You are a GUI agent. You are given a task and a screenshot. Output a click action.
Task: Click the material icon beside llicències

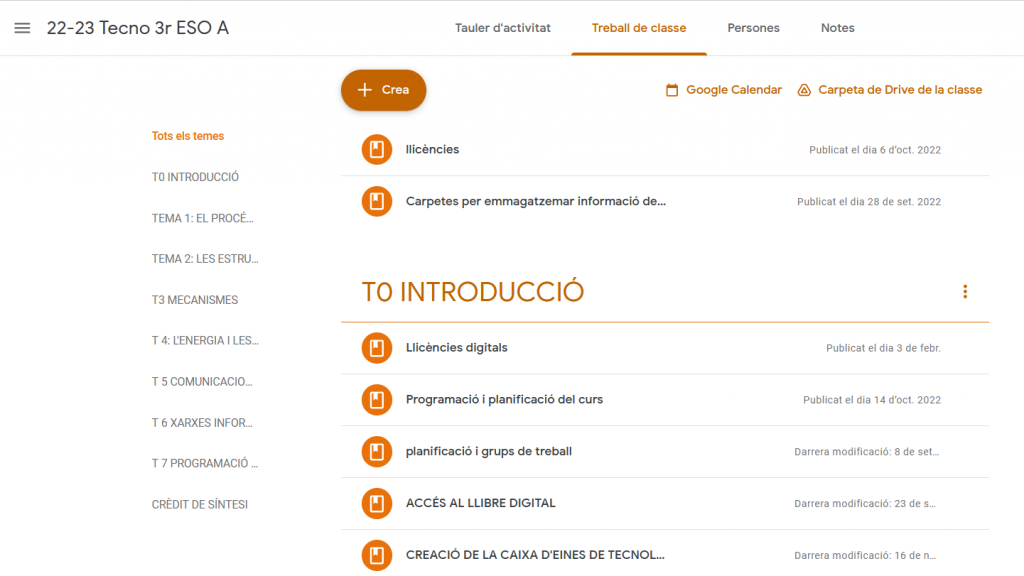(x=376, y=150)
